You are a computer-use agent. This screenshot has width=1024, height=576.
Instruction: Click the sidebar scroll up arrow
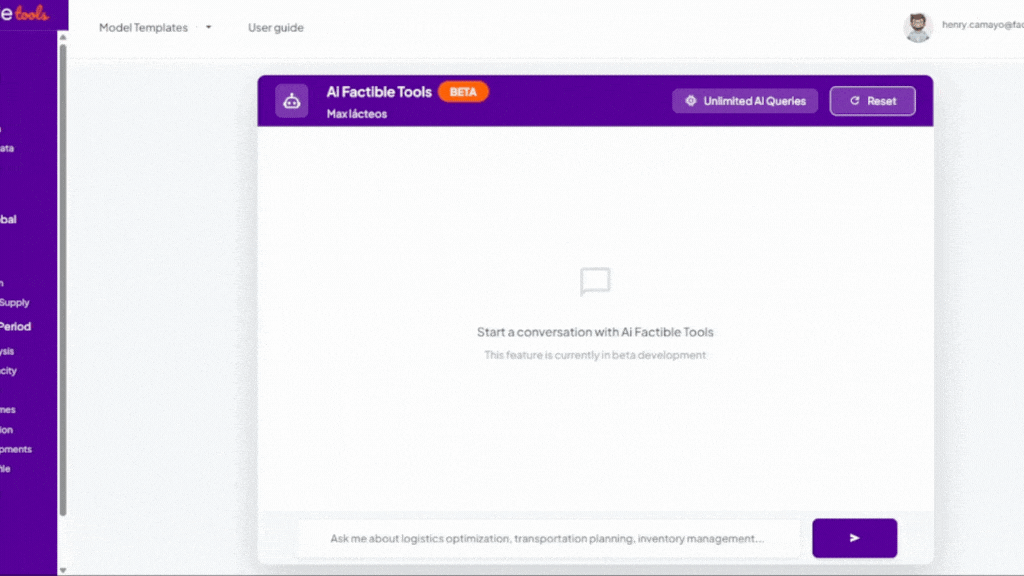[63, 37]
